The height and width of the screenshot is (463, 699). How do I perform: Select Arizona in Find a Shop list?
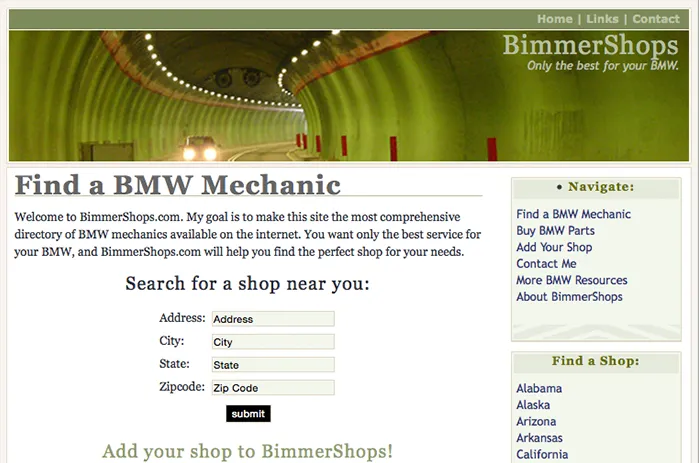coord(536,422)
